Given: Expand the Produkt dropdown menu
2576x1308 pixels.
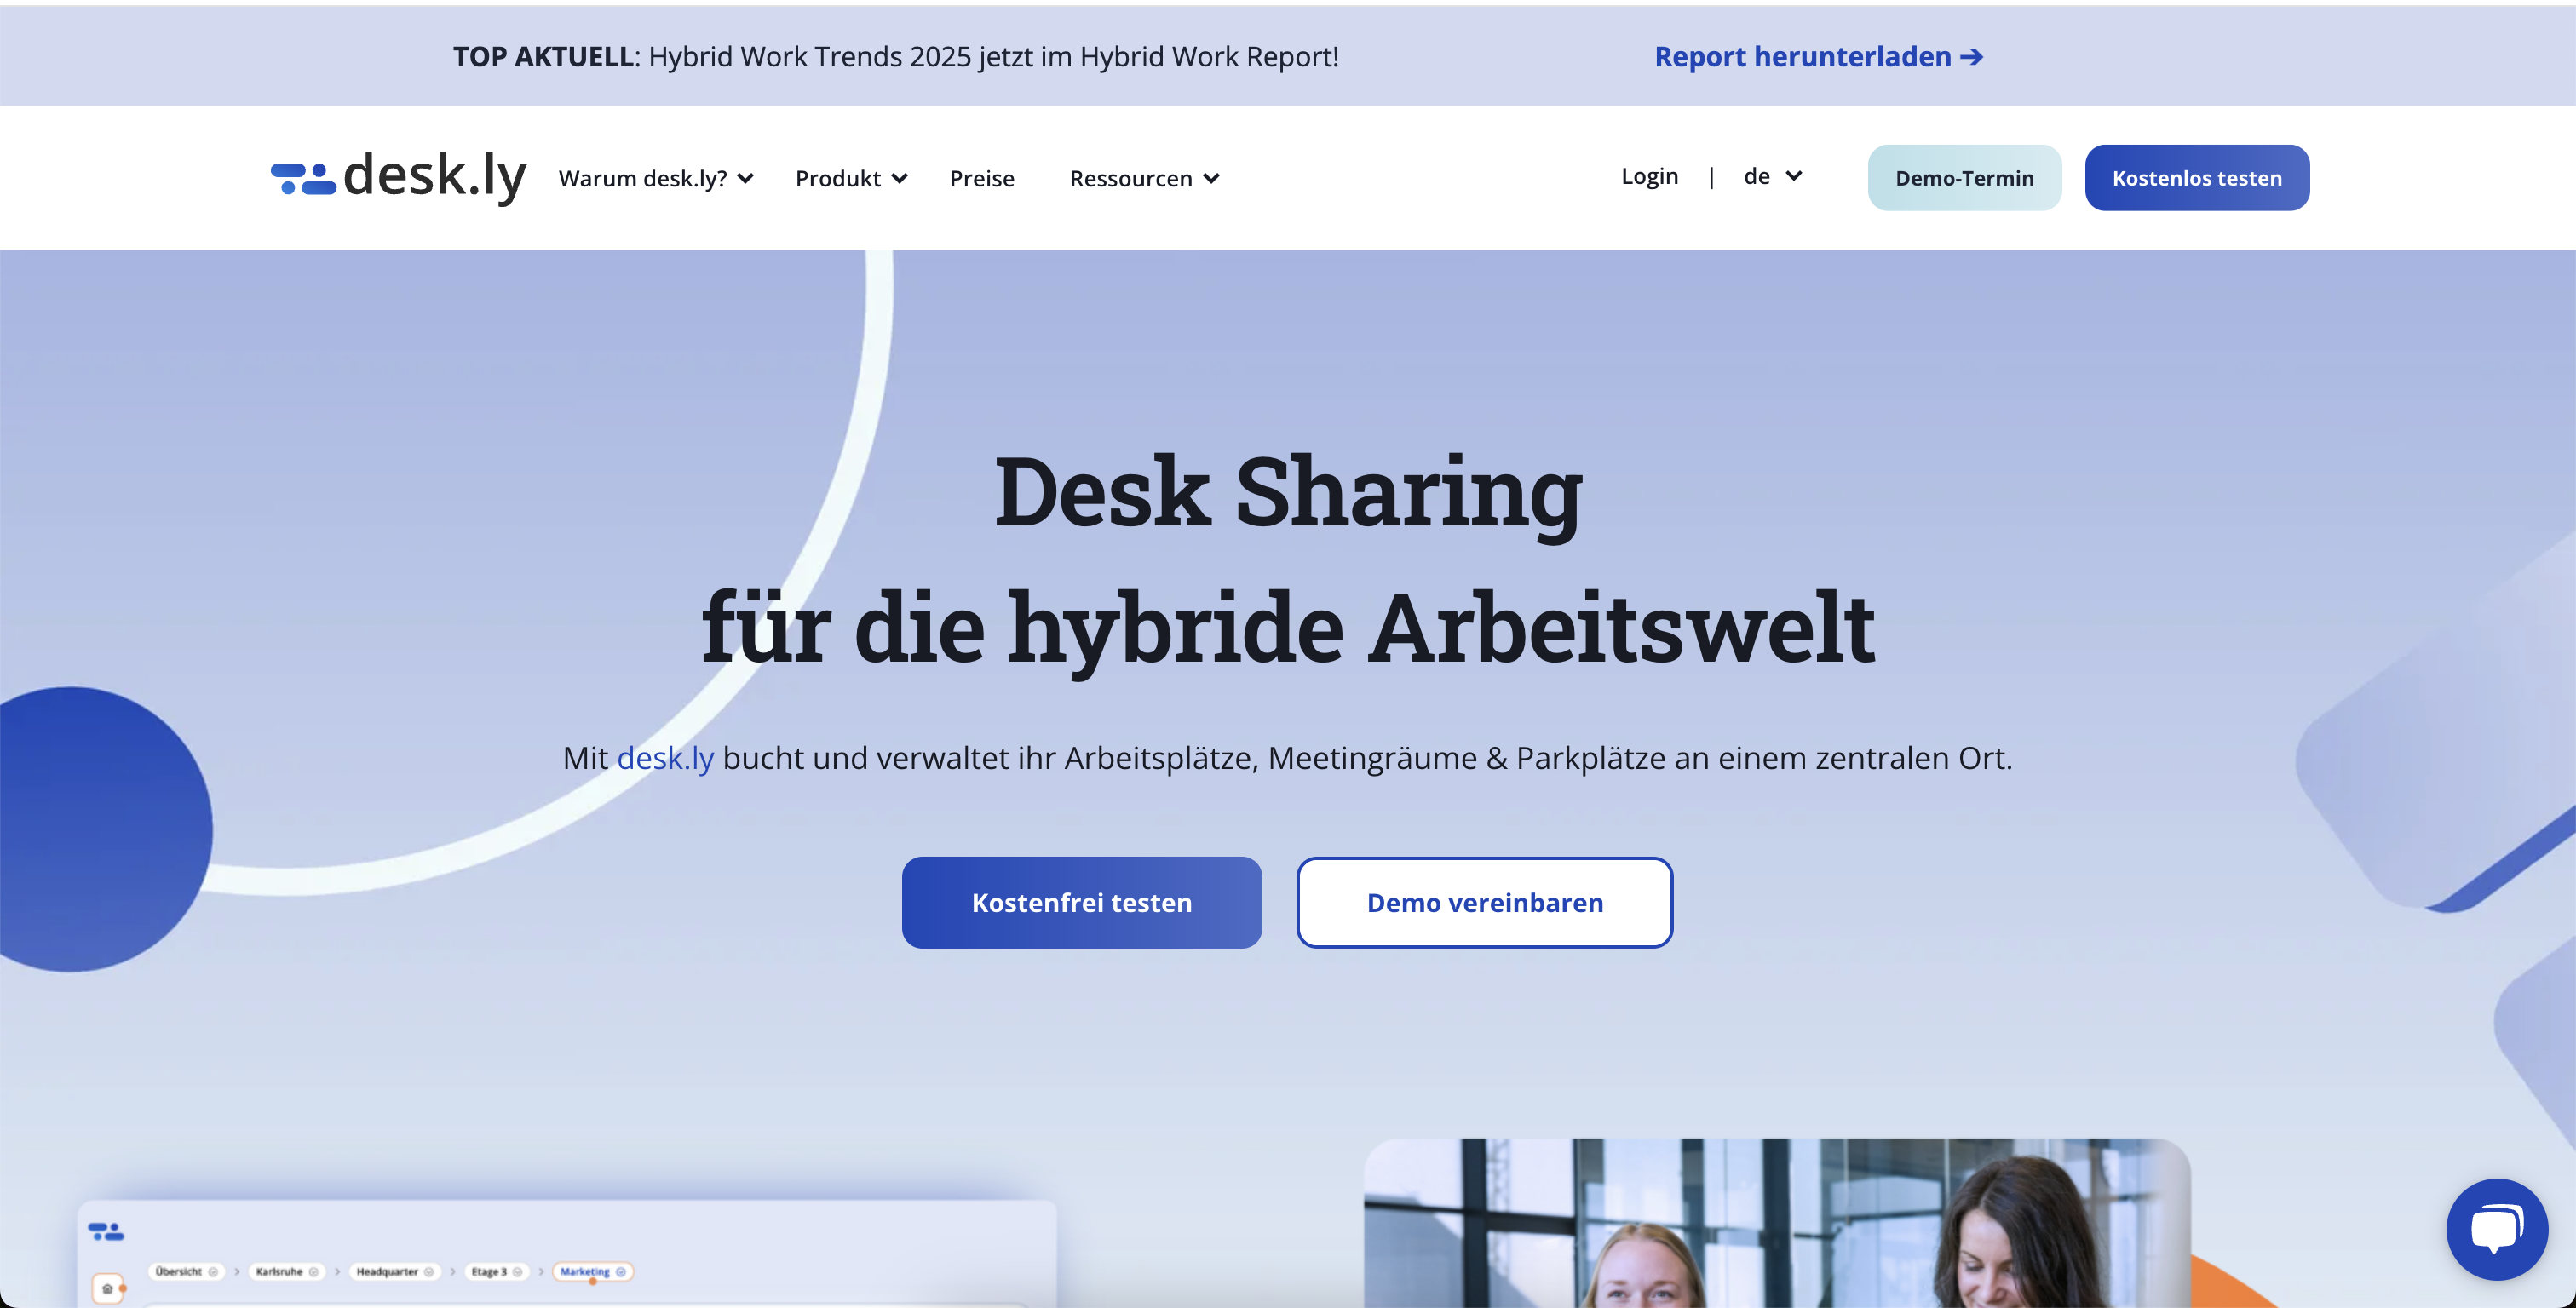Looking at the screenshot, I should pyautogui.click(x=850, y=178).
